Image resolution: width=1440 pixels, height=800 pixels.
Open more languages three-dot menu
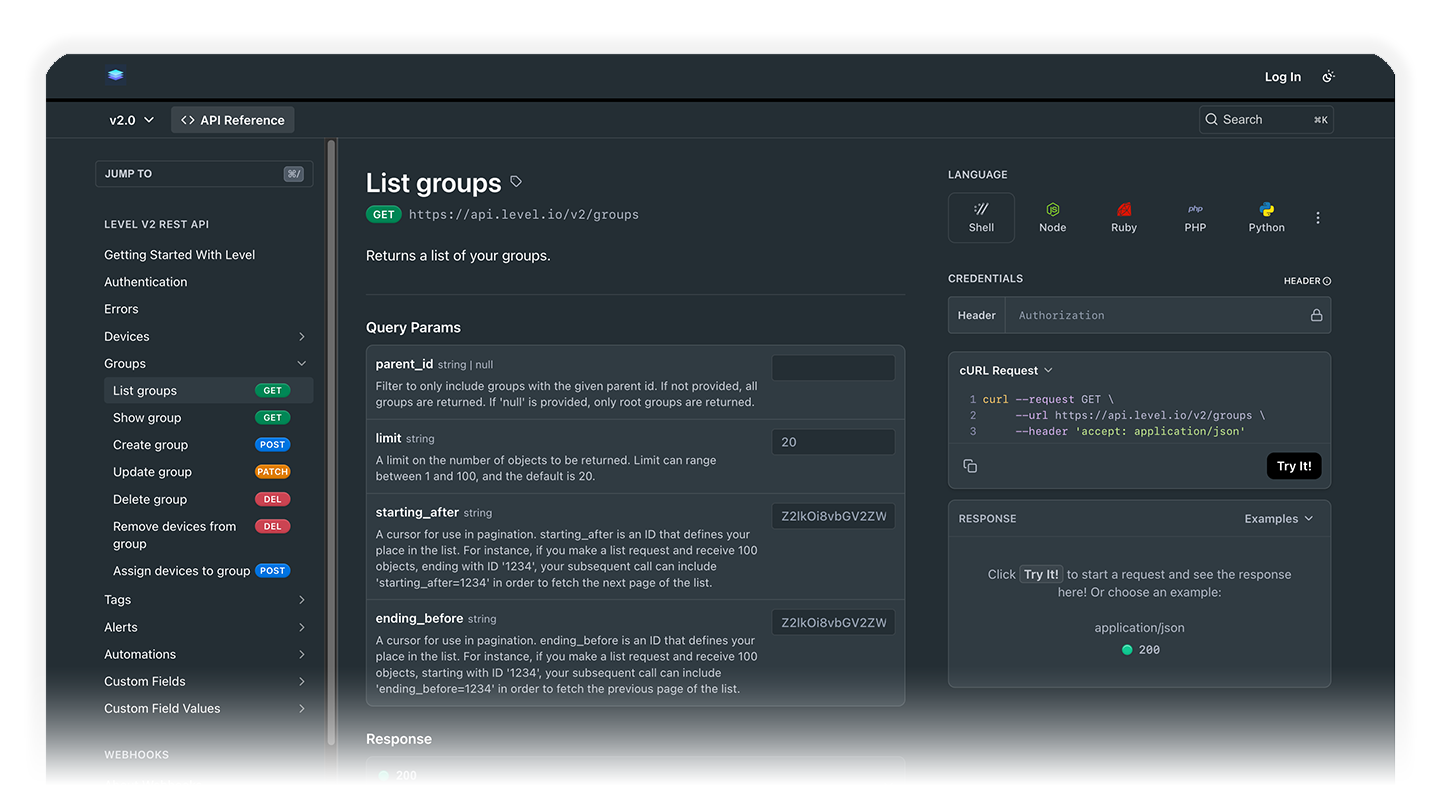click(x=1318, y=218)
